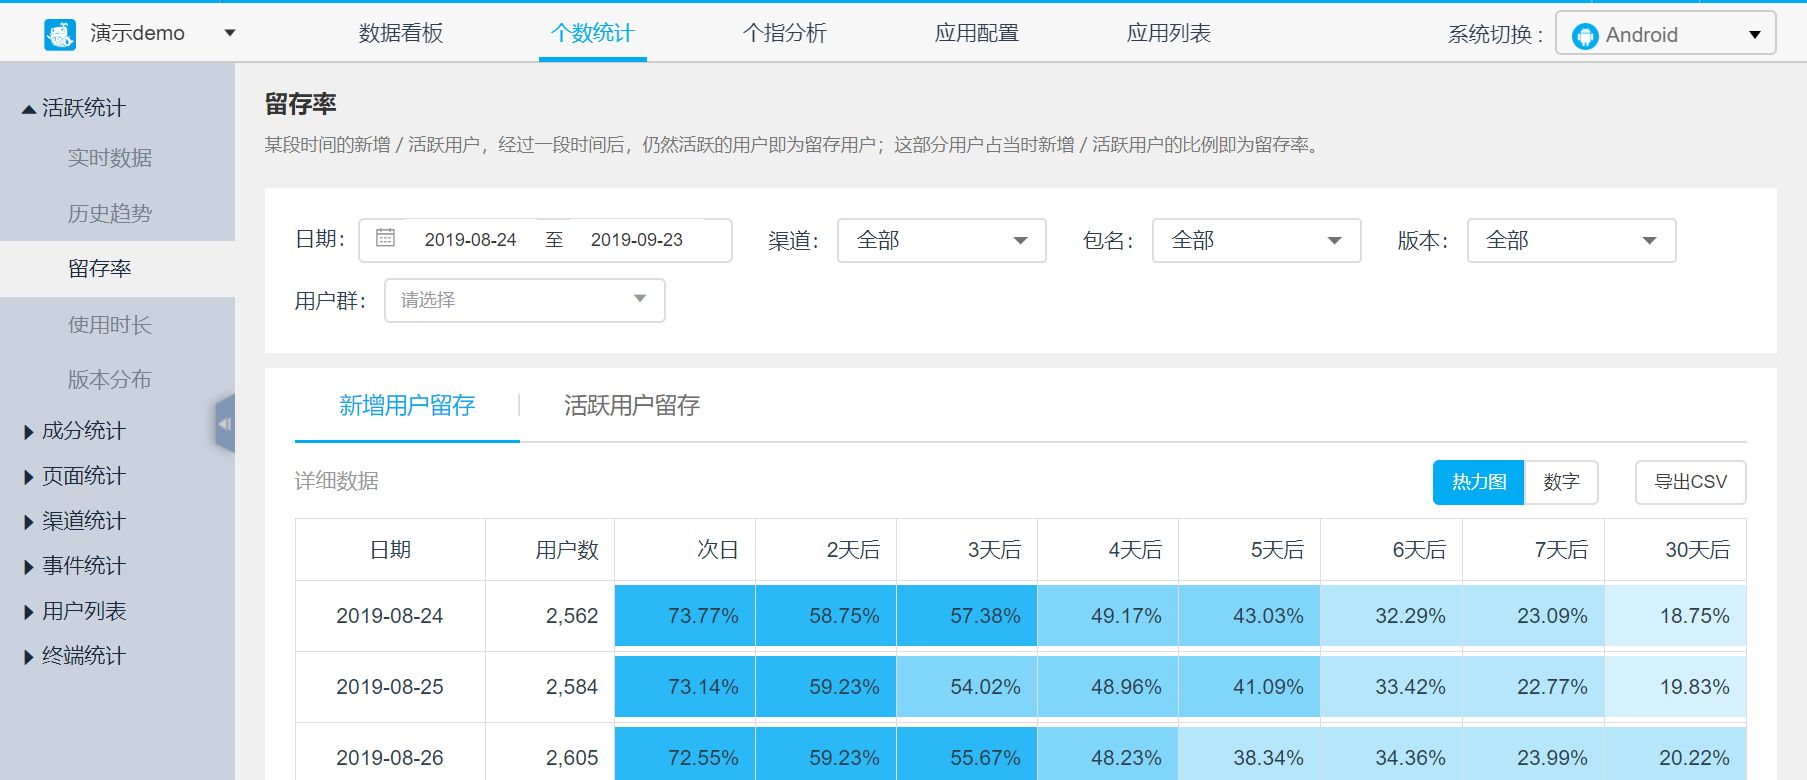
Task: Switch to 数字 view
Action: 1560,482
